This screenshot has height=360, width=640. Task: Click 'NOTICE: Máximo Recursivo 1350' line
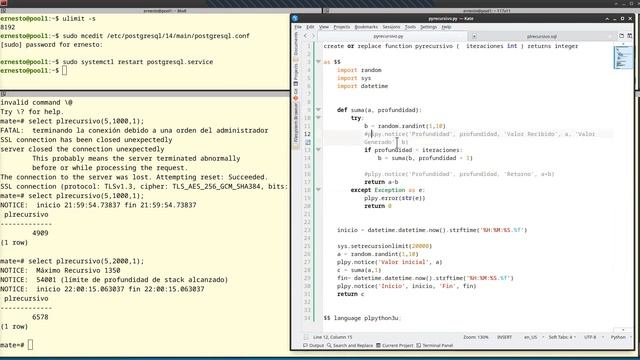(x=60, y=270)
